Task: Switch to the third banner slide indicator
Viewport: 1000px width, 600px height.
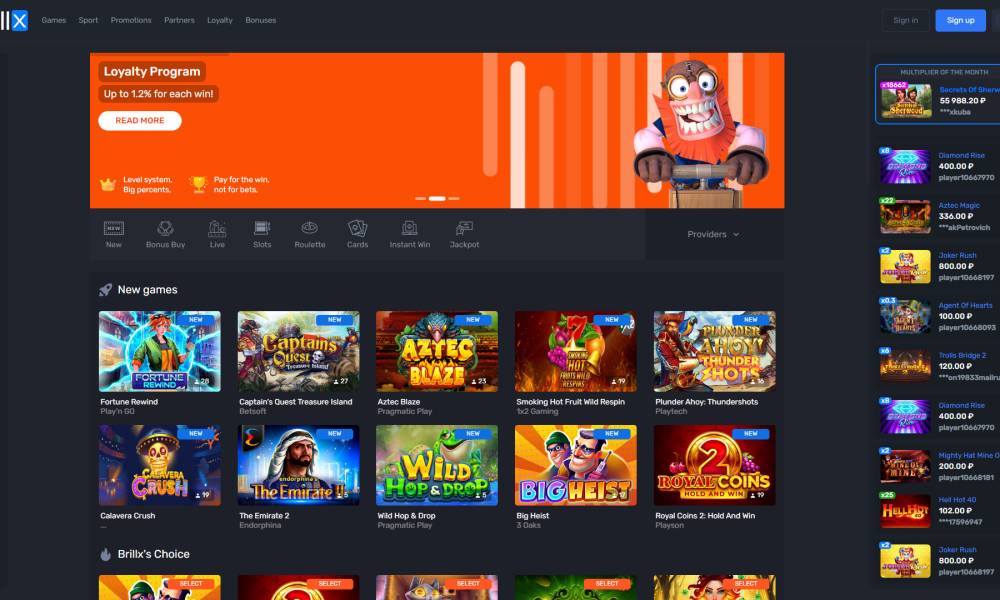Action: pos(454,199)
